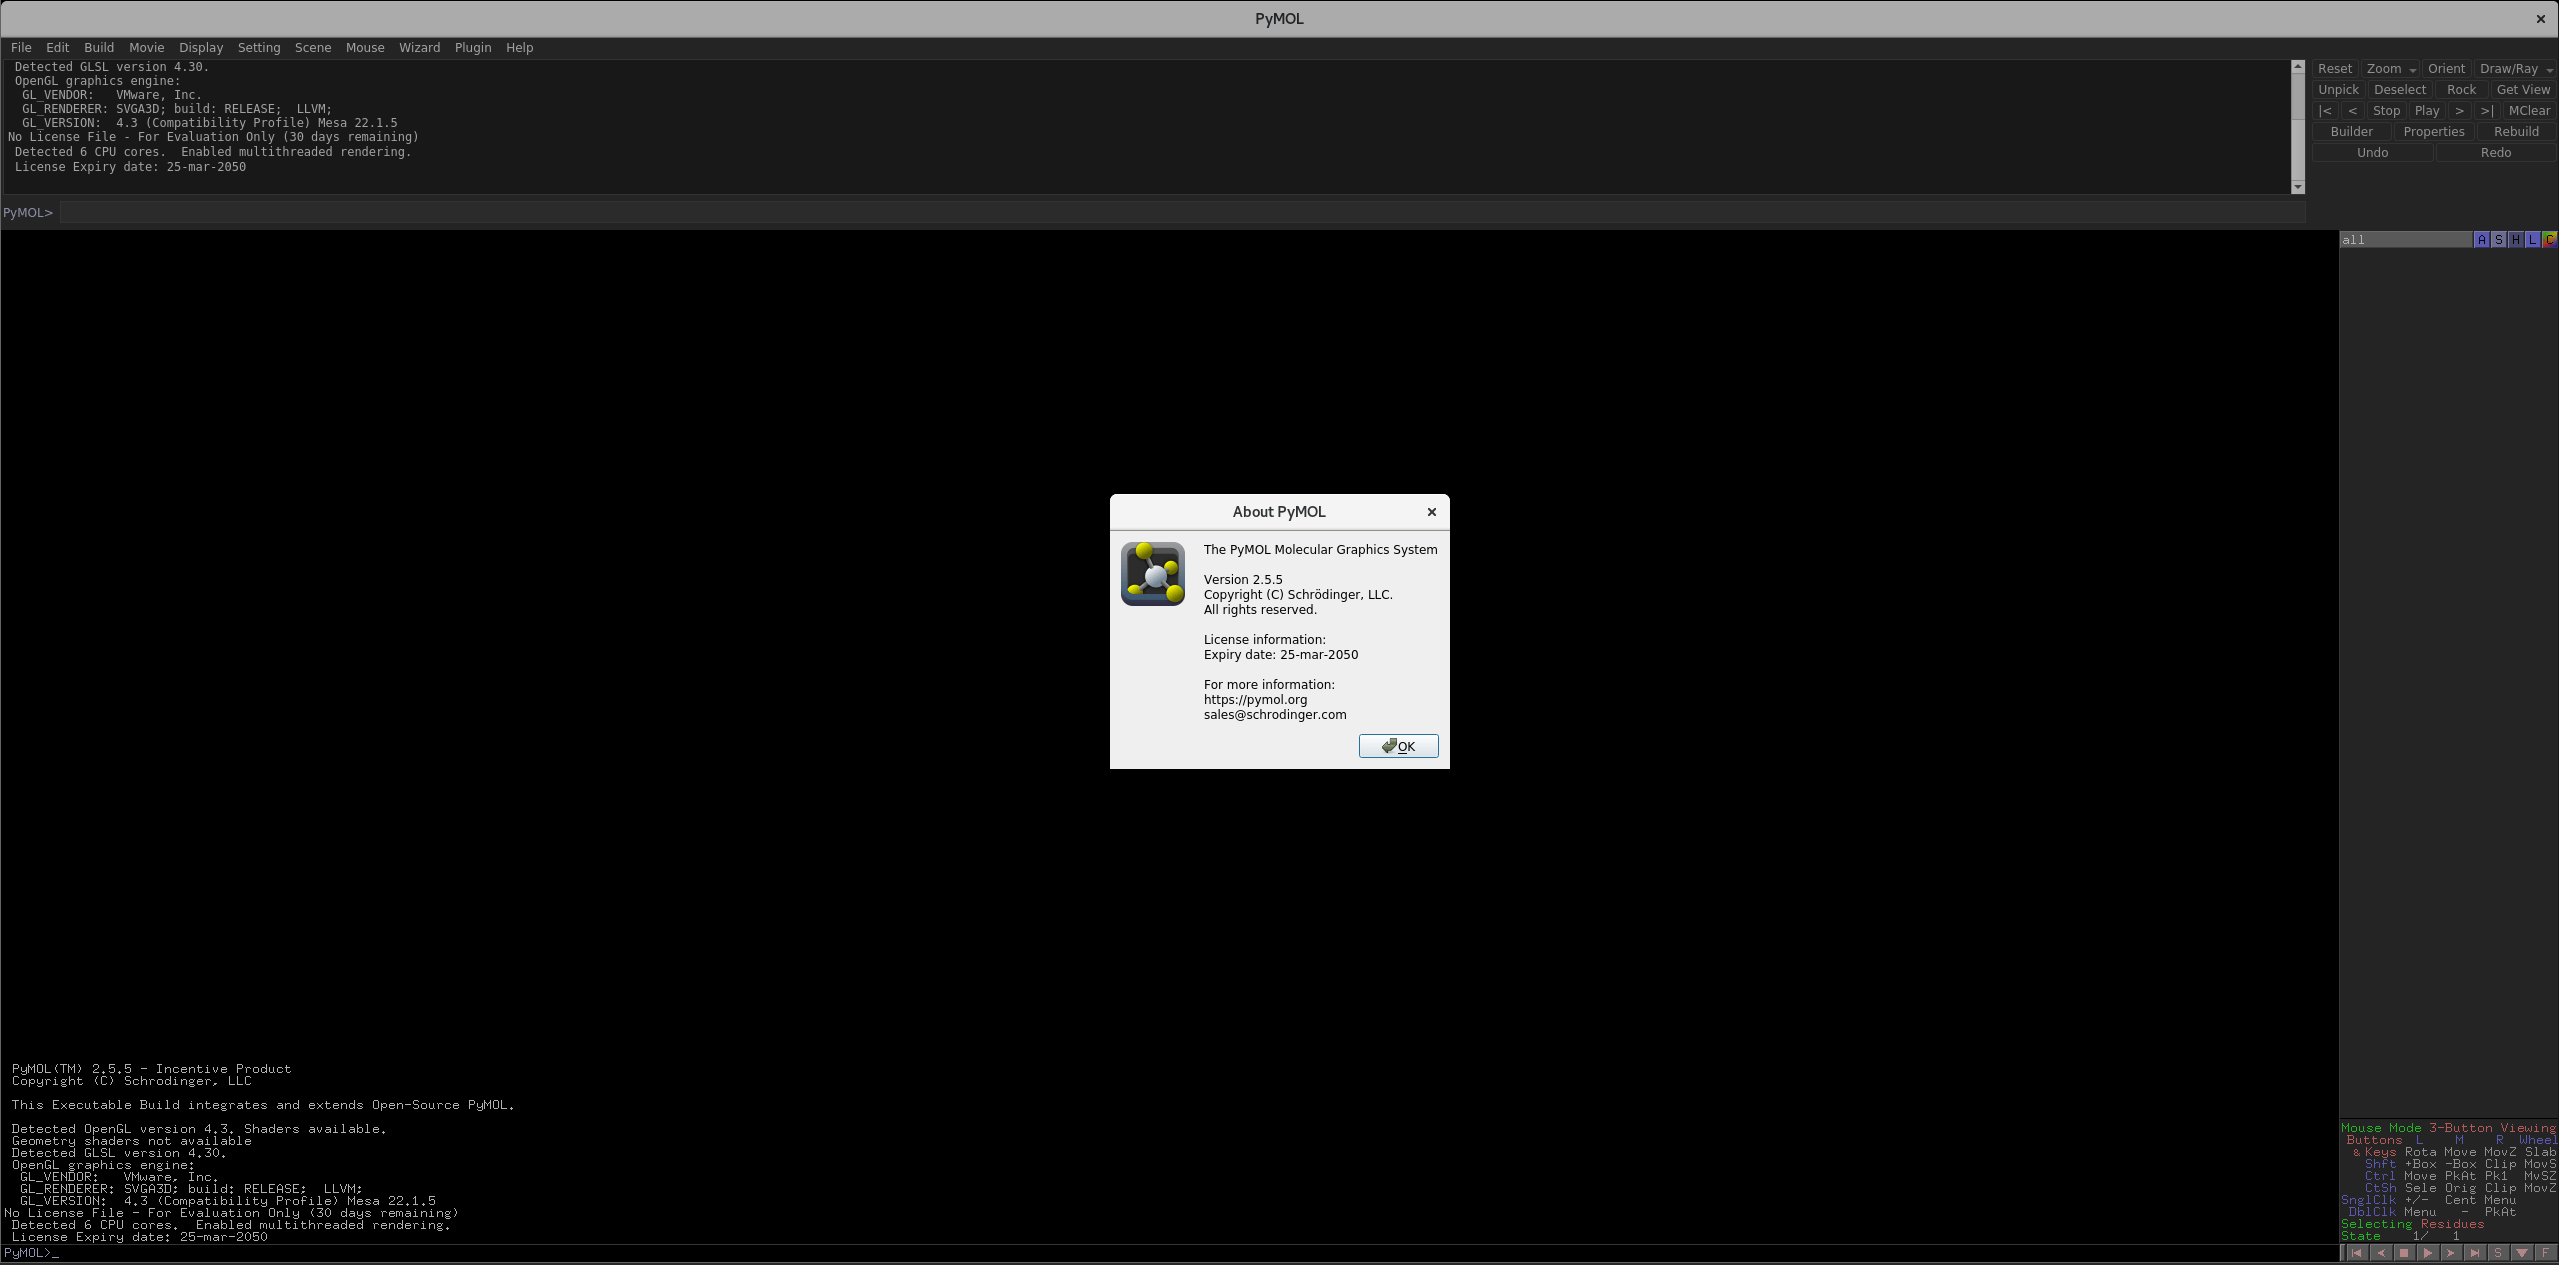The width and height of the screenshot is (2559, 1265).
Task: Open the Setting menu
Action: pyautogui.click(x=259, y=48)
